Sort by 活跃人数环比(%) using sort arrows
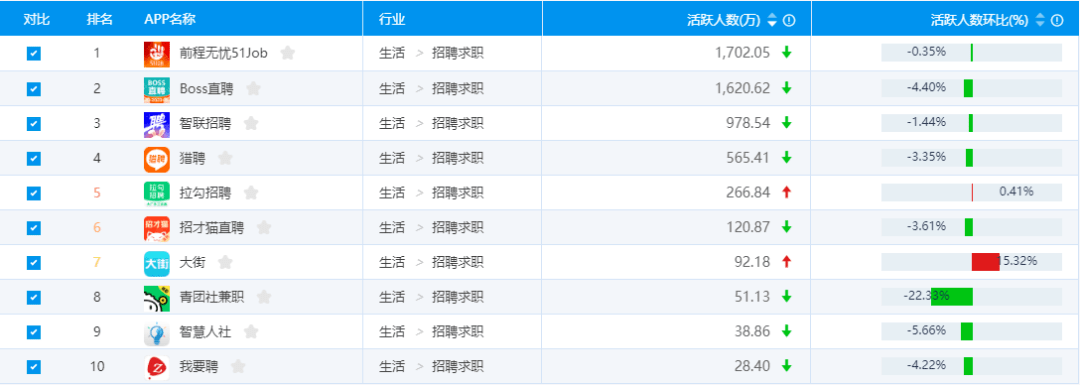The image size is (1080, 385). tap(1040, 21)
